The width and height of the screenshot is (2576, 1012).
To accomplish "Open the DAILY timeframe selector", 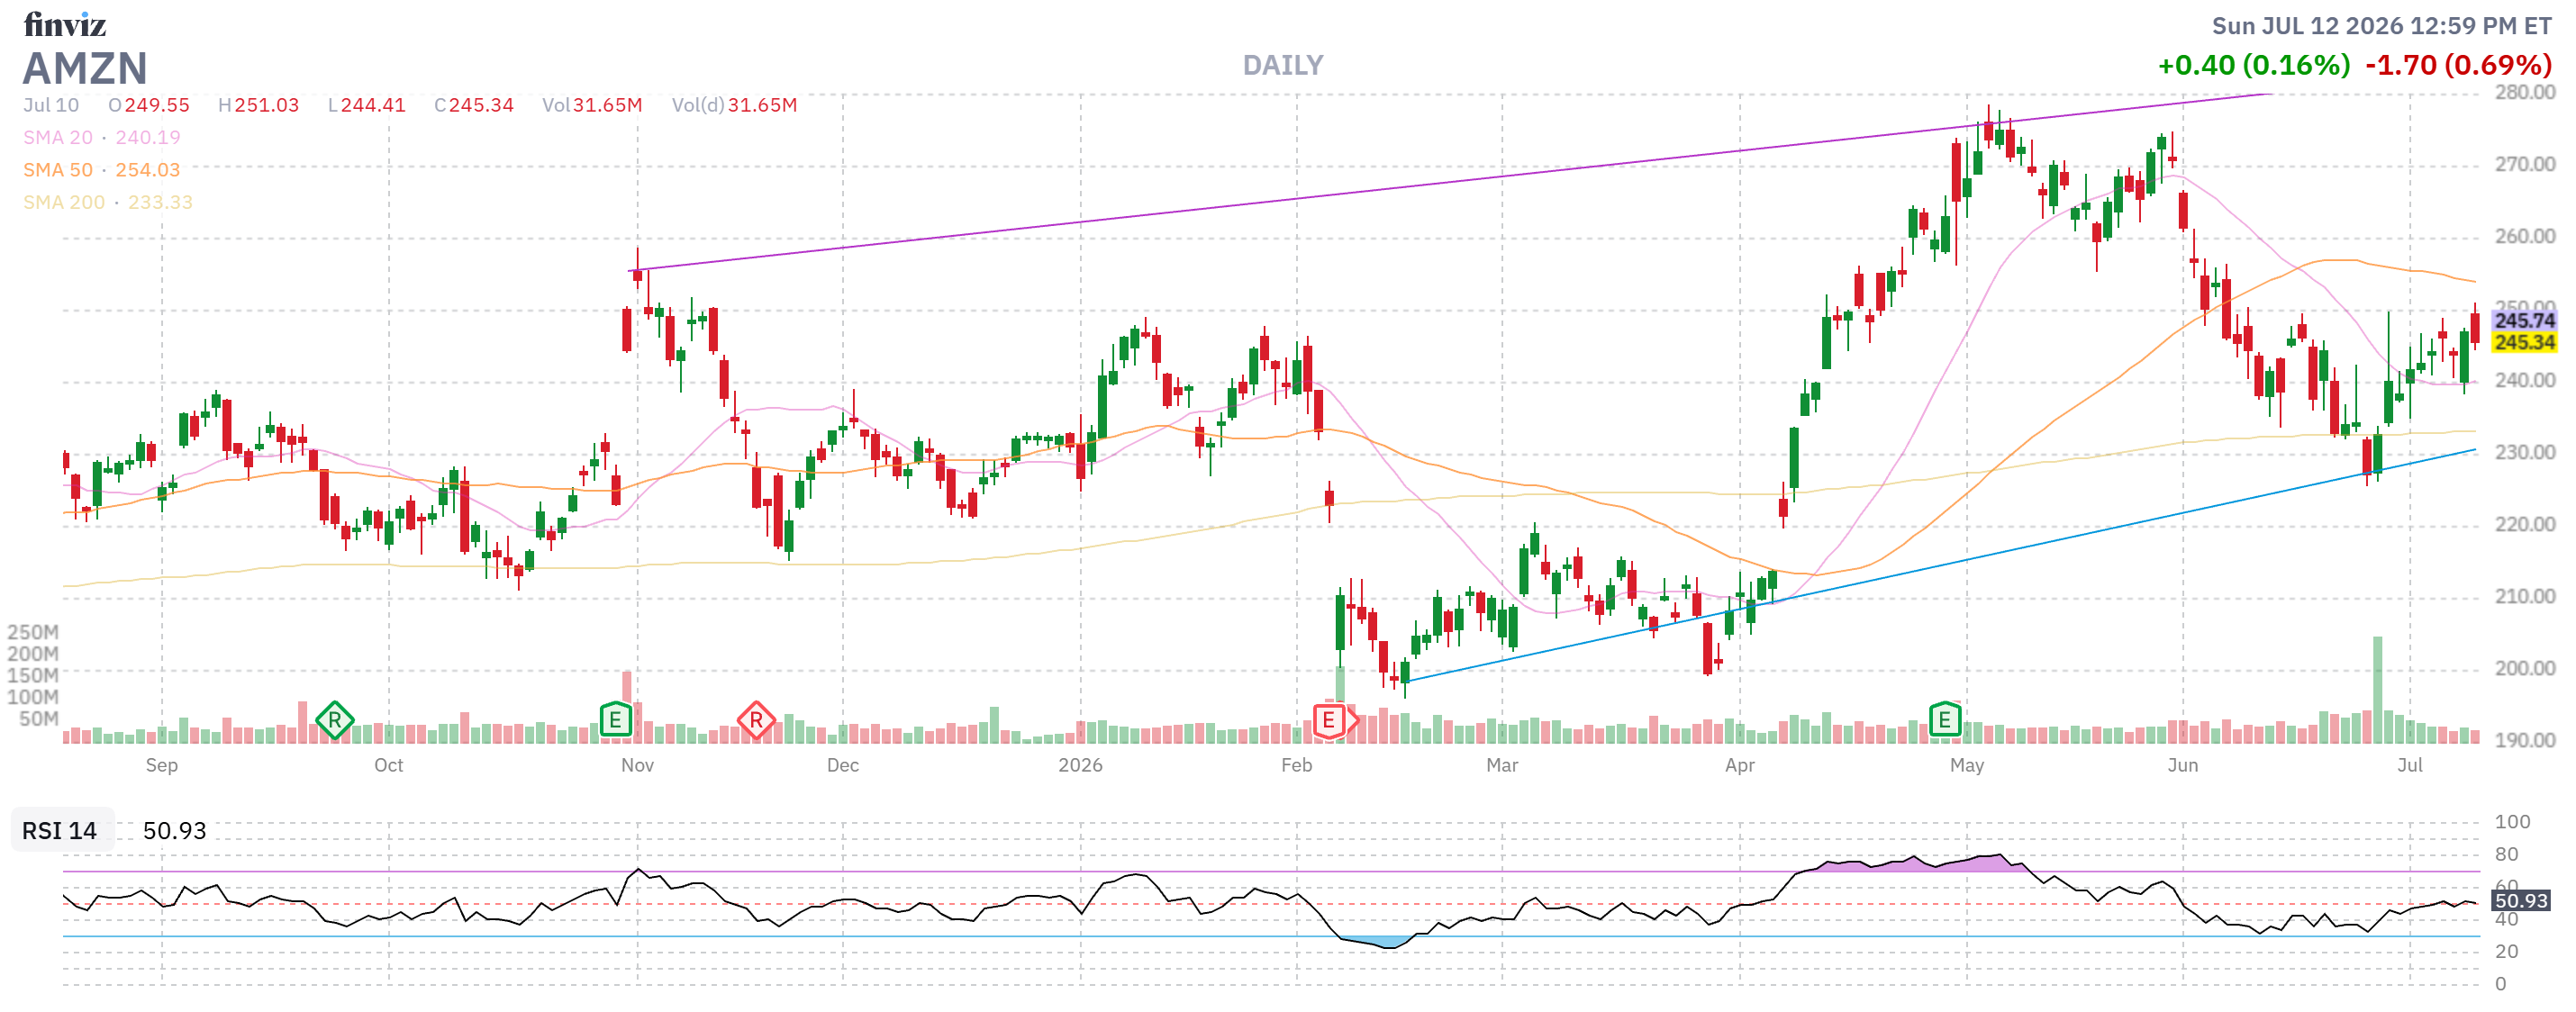I will pyautogui.click(x=1282, y=65).
